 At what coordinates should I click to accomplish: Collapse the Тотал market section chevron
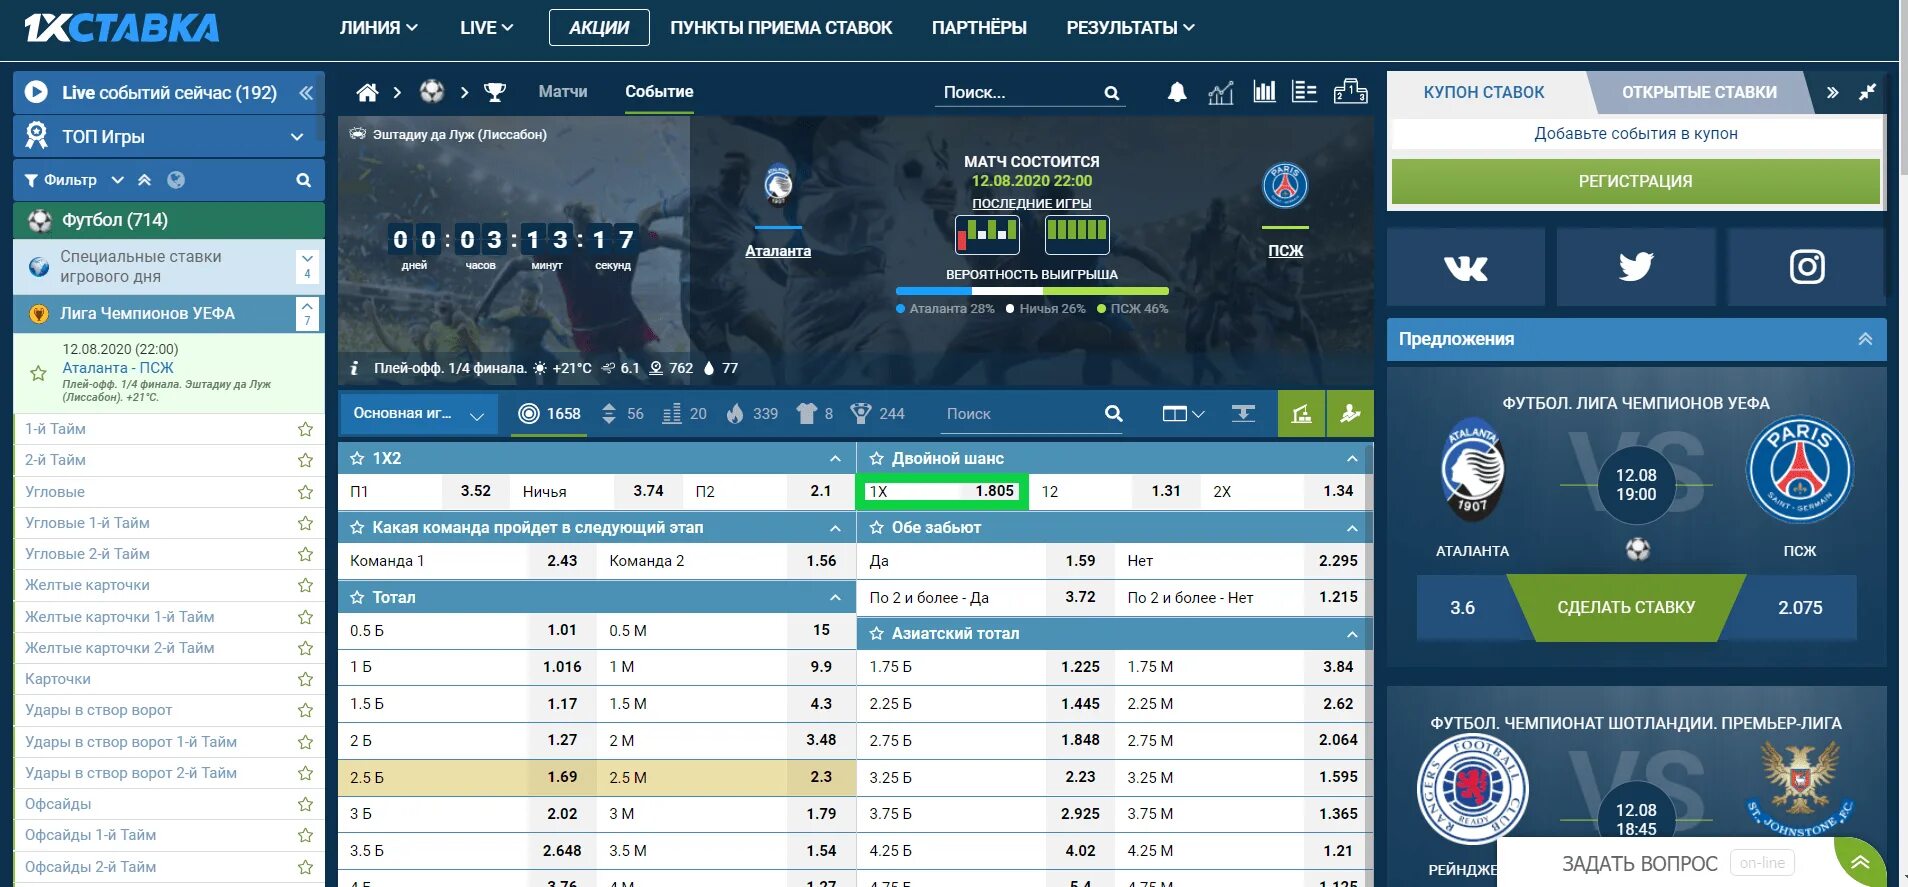[x=835, y=597]
